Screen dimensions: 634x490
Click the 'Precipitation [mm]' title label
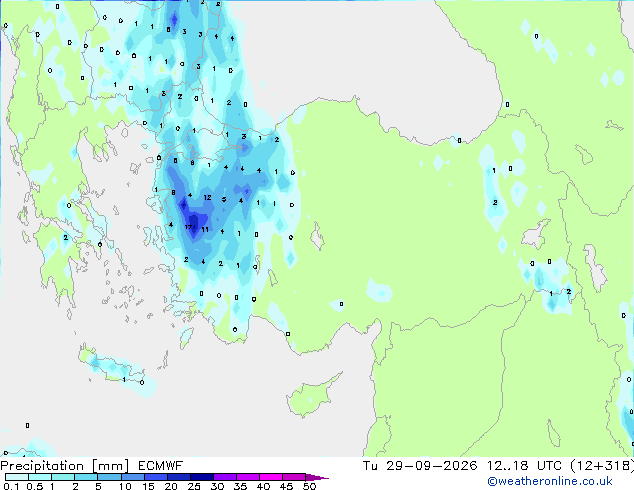65,466
